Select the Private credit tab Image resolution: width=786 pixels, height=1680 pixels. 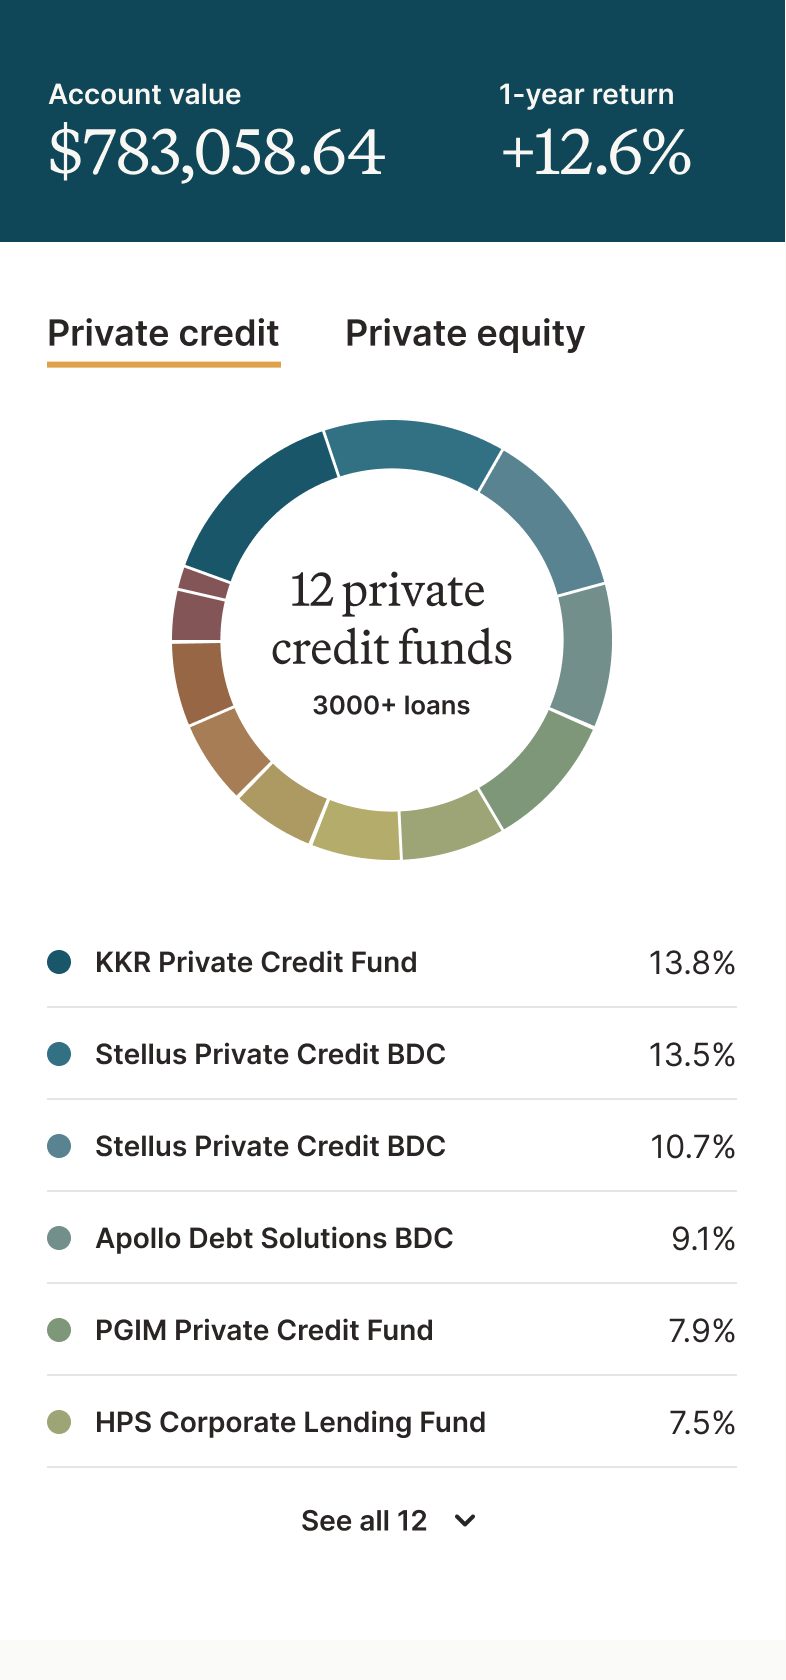click(164, 334)
